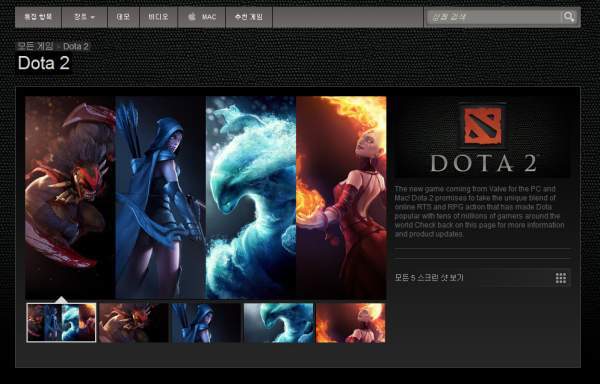The height and width of the screenshot is (384, 600).
Task: Open the screenshot grid view icon
Action: [561, 278]
